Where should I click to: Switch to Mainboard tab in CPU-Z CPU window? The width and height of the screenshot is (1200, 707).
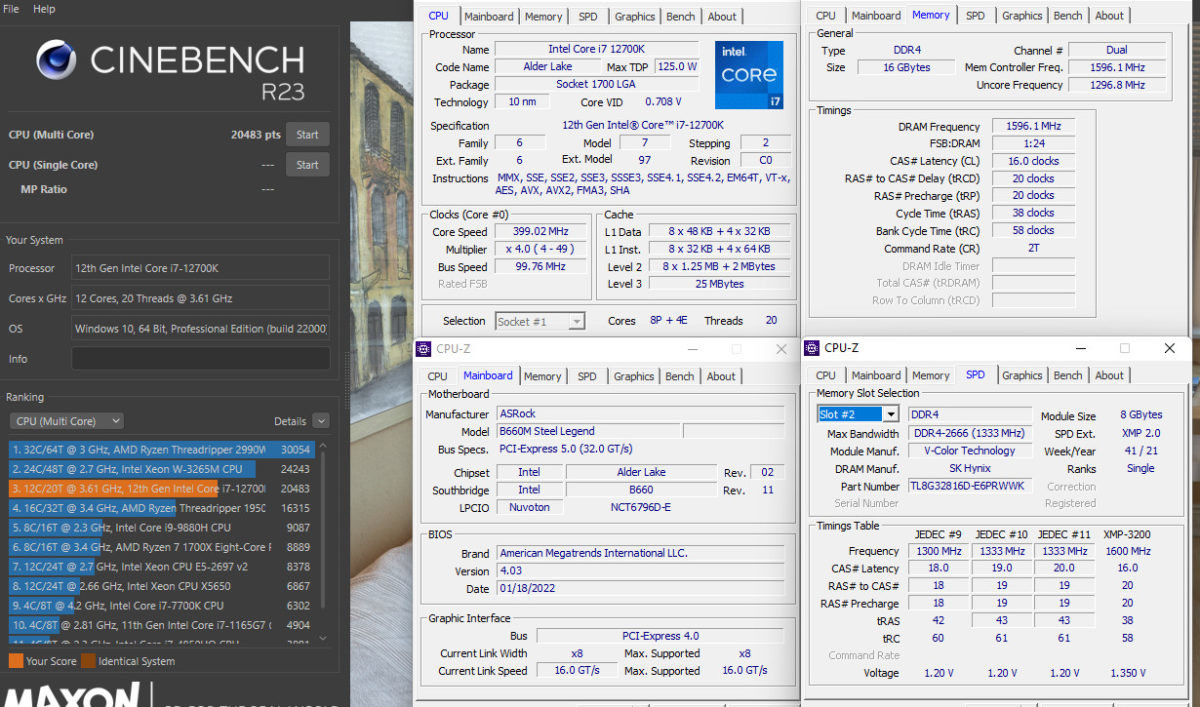point(488,16)
